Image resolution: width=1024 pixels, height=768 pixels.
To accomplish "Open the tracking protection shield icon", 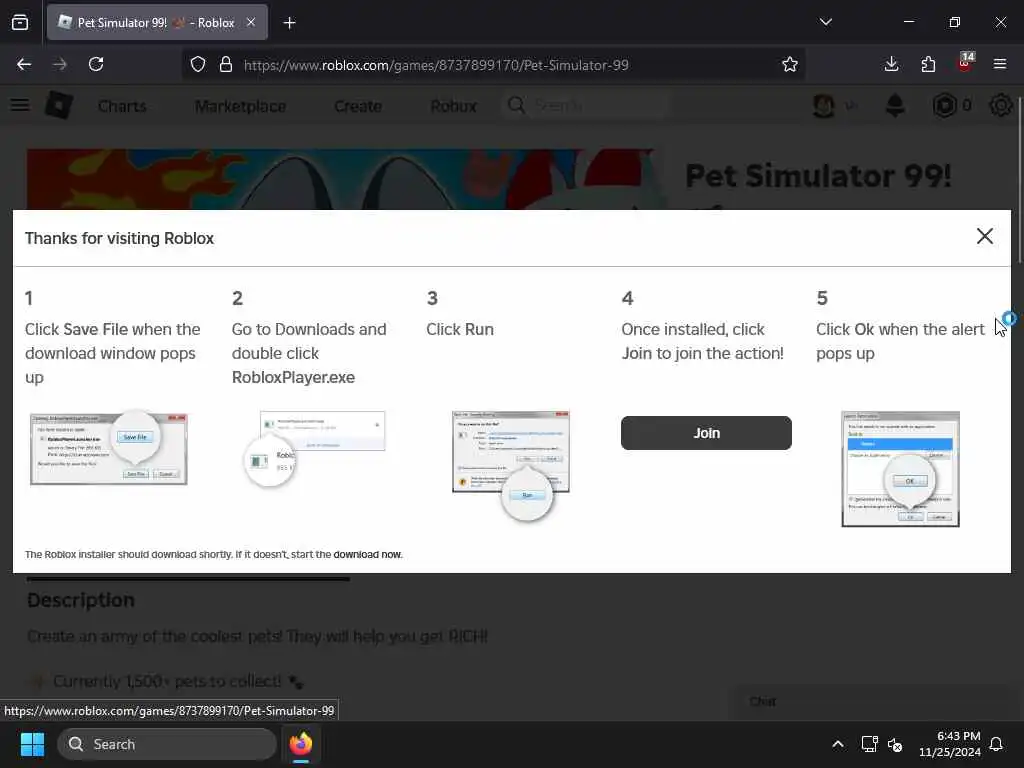I will [198, 65].
